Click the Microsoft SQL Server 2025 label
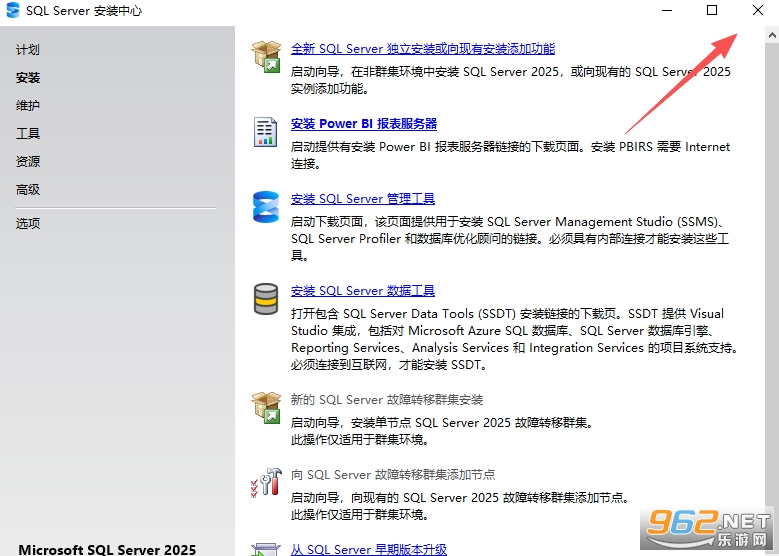779x556 pixels. 107,550
